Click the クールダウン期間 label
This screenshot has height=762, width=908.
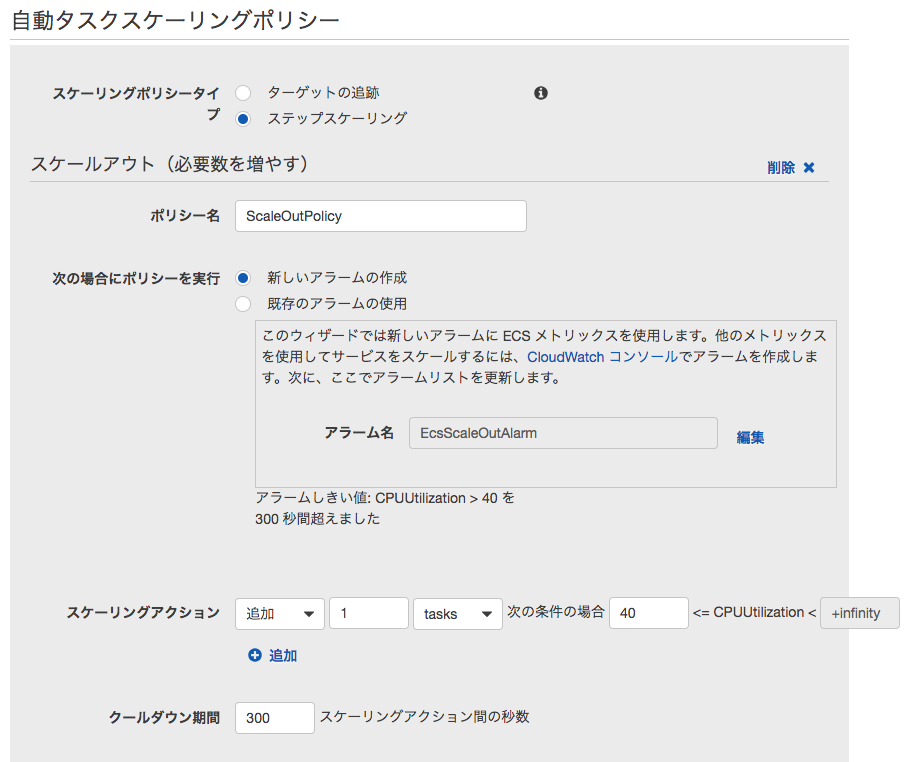164,718
